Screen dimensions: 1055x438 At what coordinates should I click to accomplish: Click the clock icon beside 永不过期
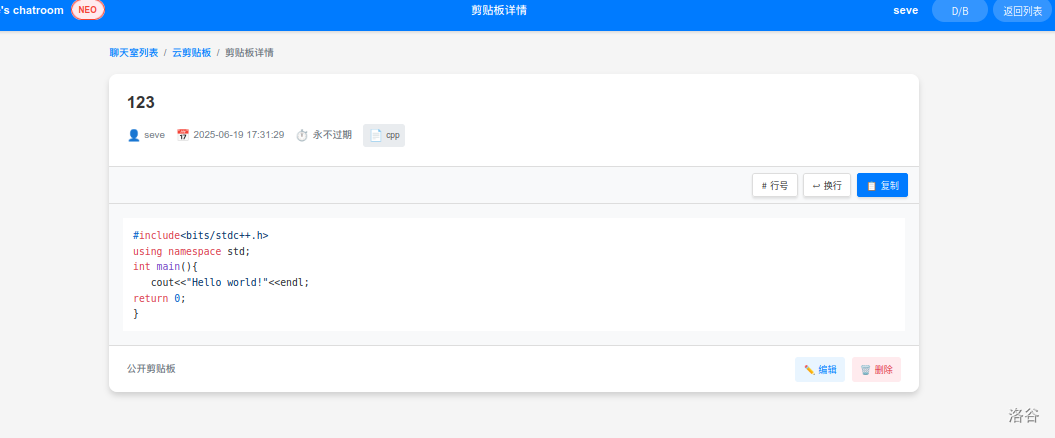click(x=302, y=135)
